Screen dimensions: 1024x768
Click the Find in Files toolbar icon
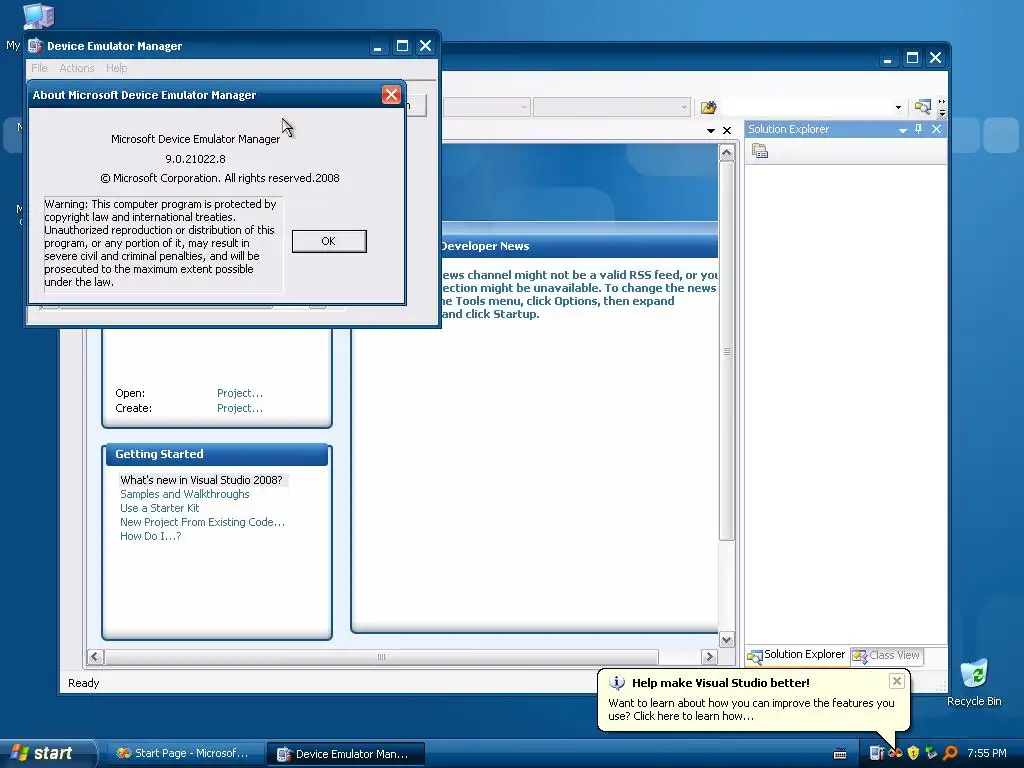click(708, 107)
